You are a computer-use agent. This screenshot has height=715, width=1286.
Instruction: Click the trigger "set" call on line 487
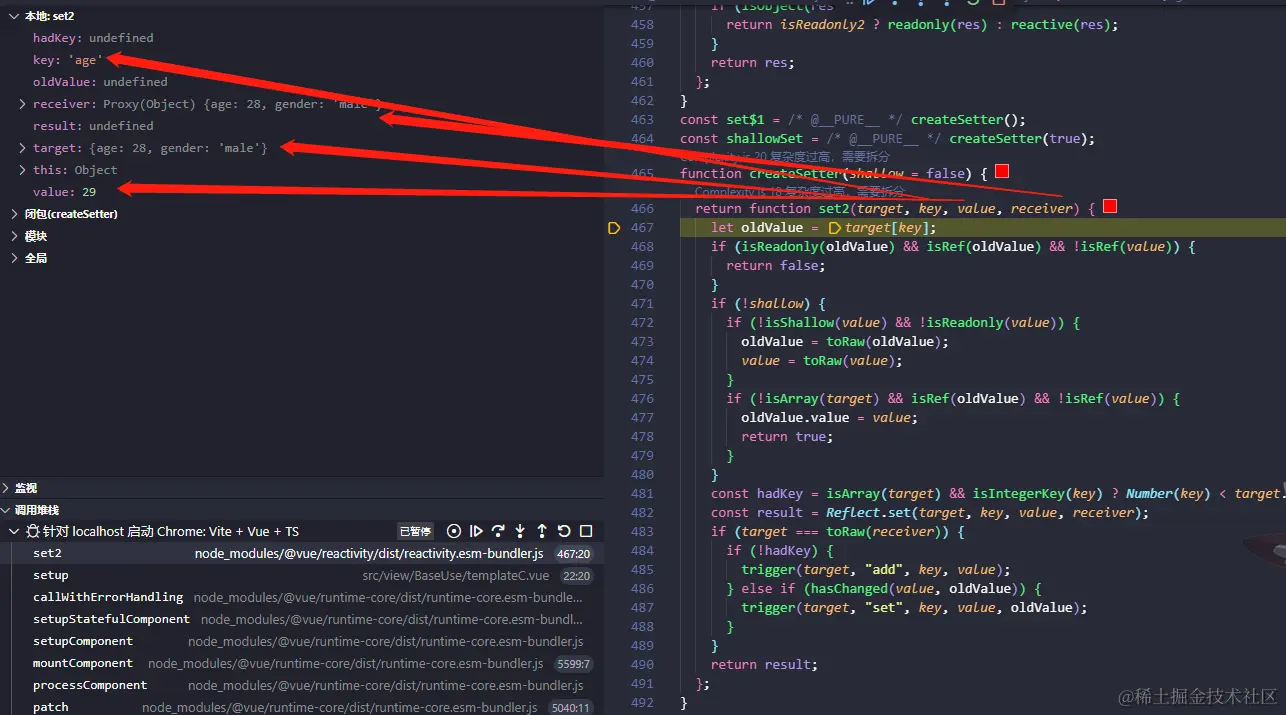point(914,608)
